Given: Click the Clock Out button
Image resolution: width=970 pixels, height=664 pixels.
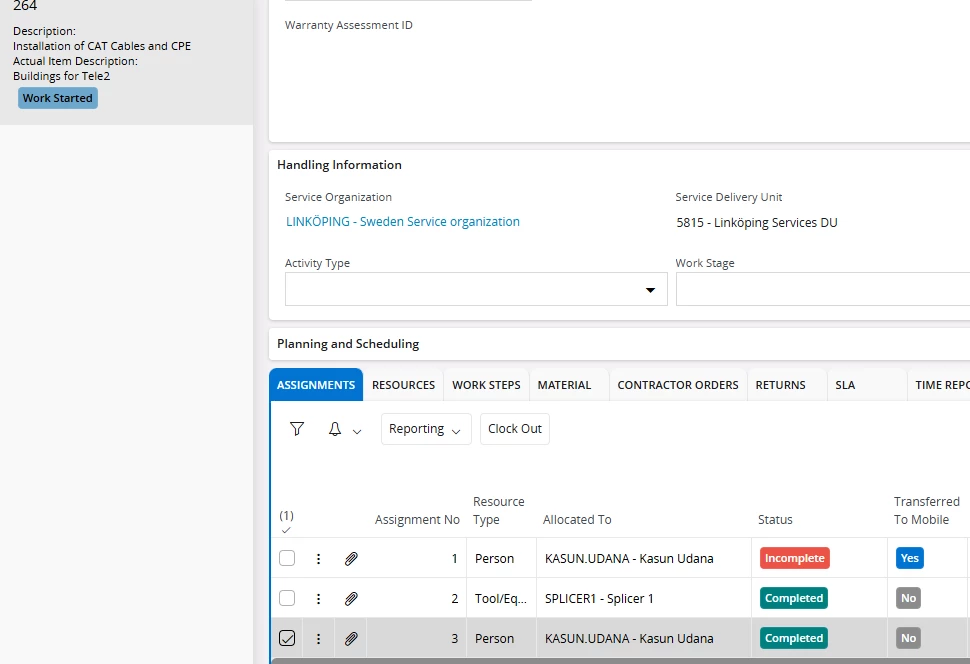Looking at the screenshot, I should (514, 428).
